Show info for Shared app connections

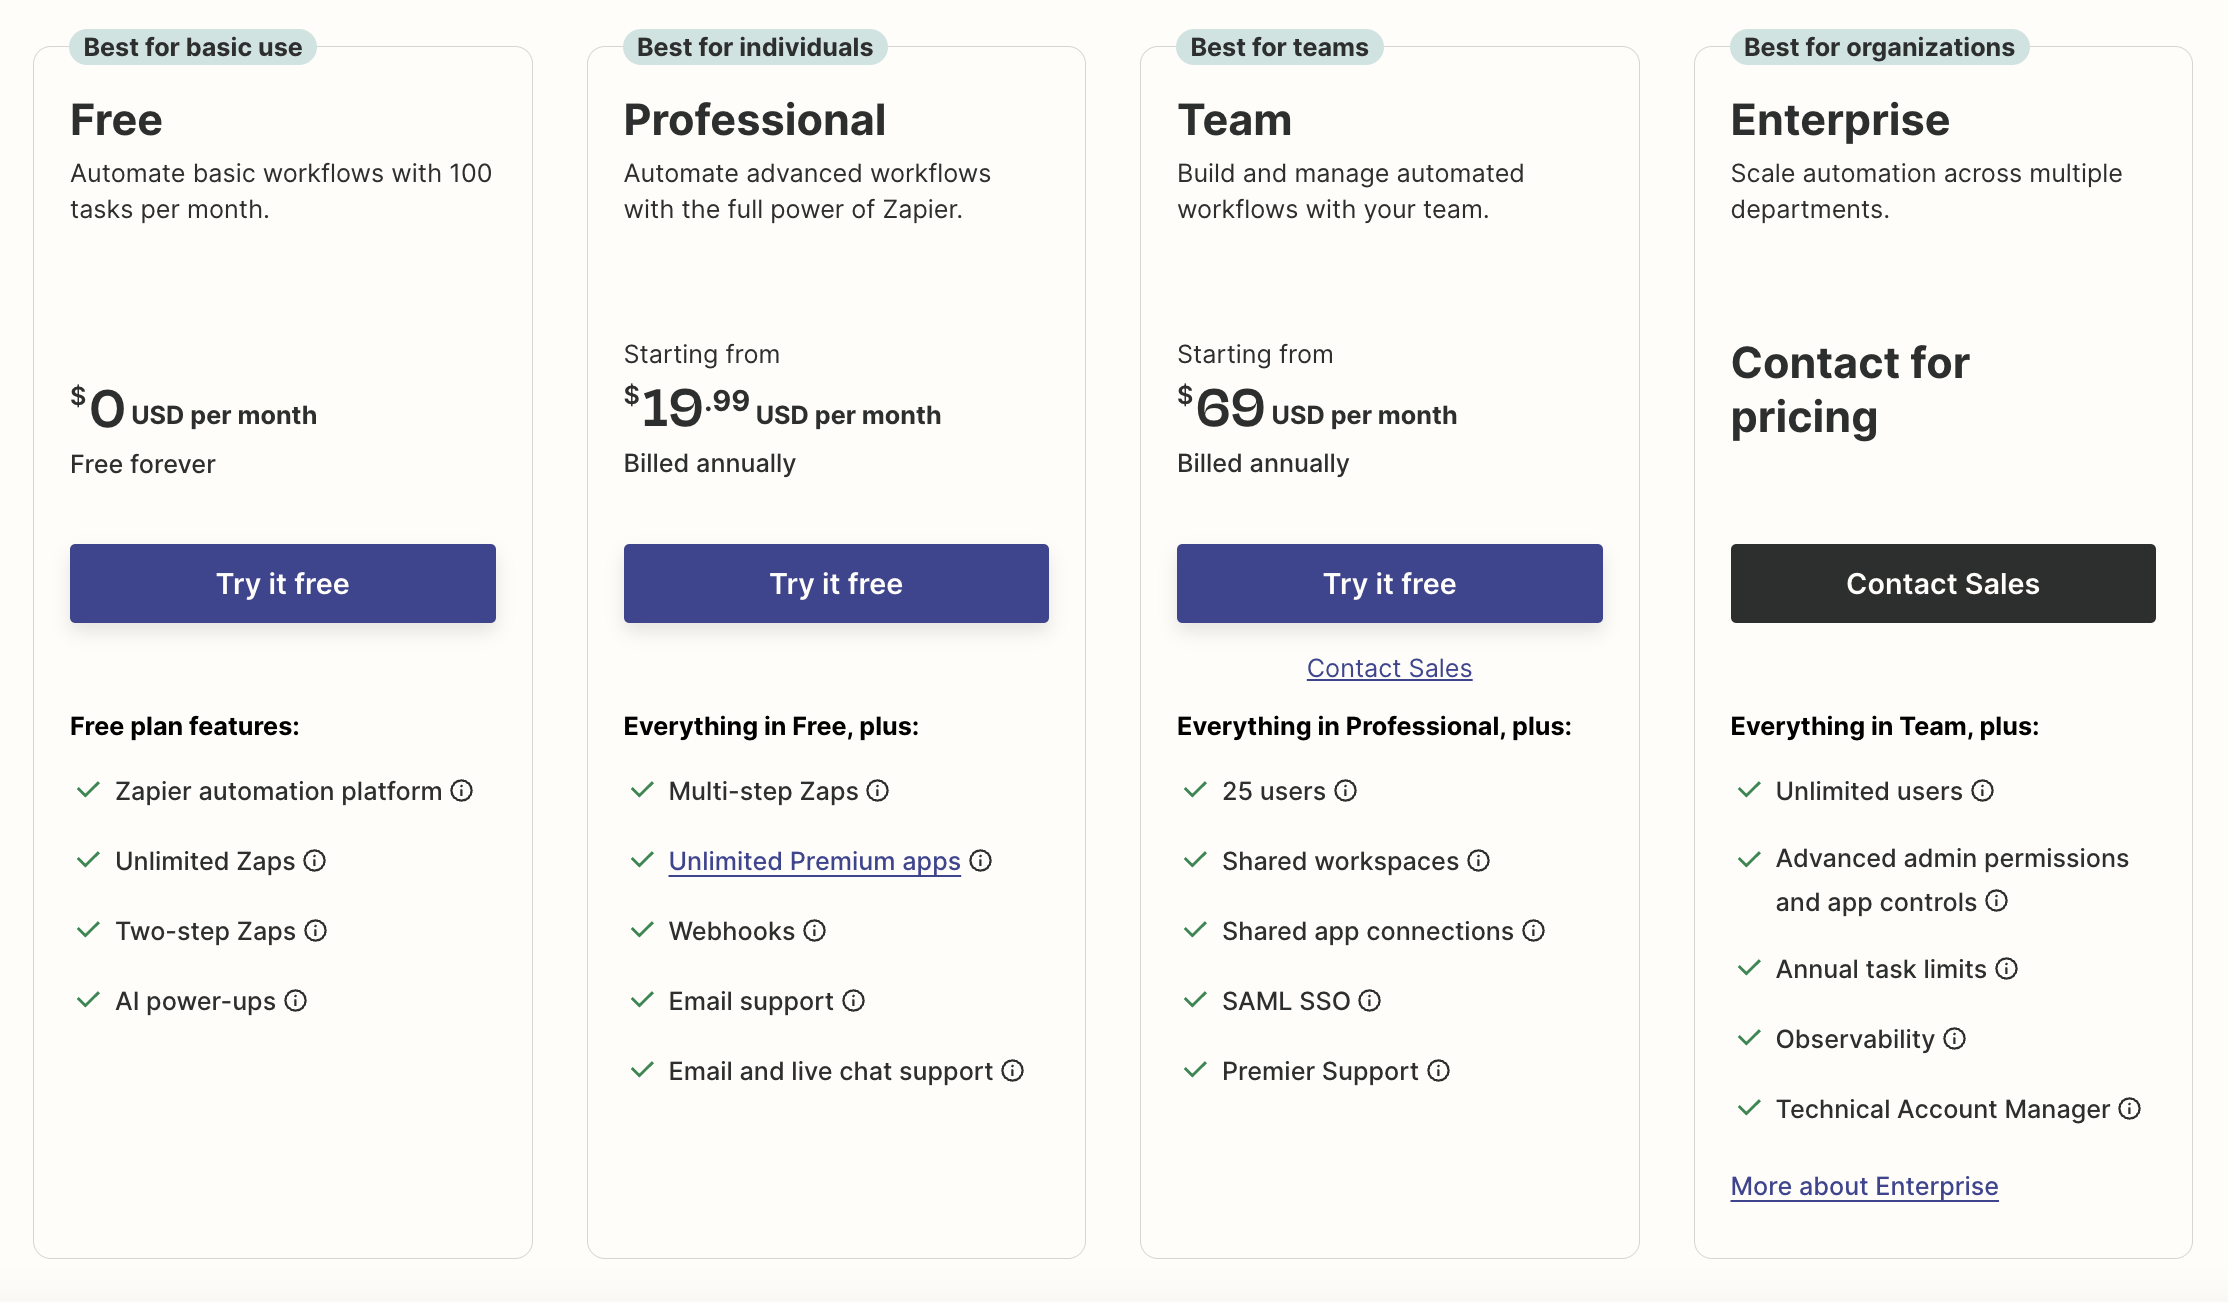pyautogui.click(x=1534, y=931)
